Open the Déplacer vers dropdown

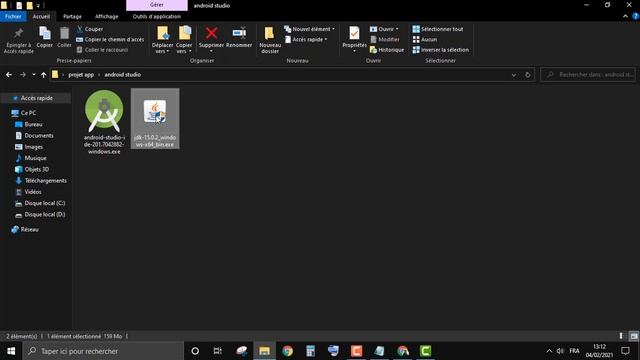pos(162,40)
